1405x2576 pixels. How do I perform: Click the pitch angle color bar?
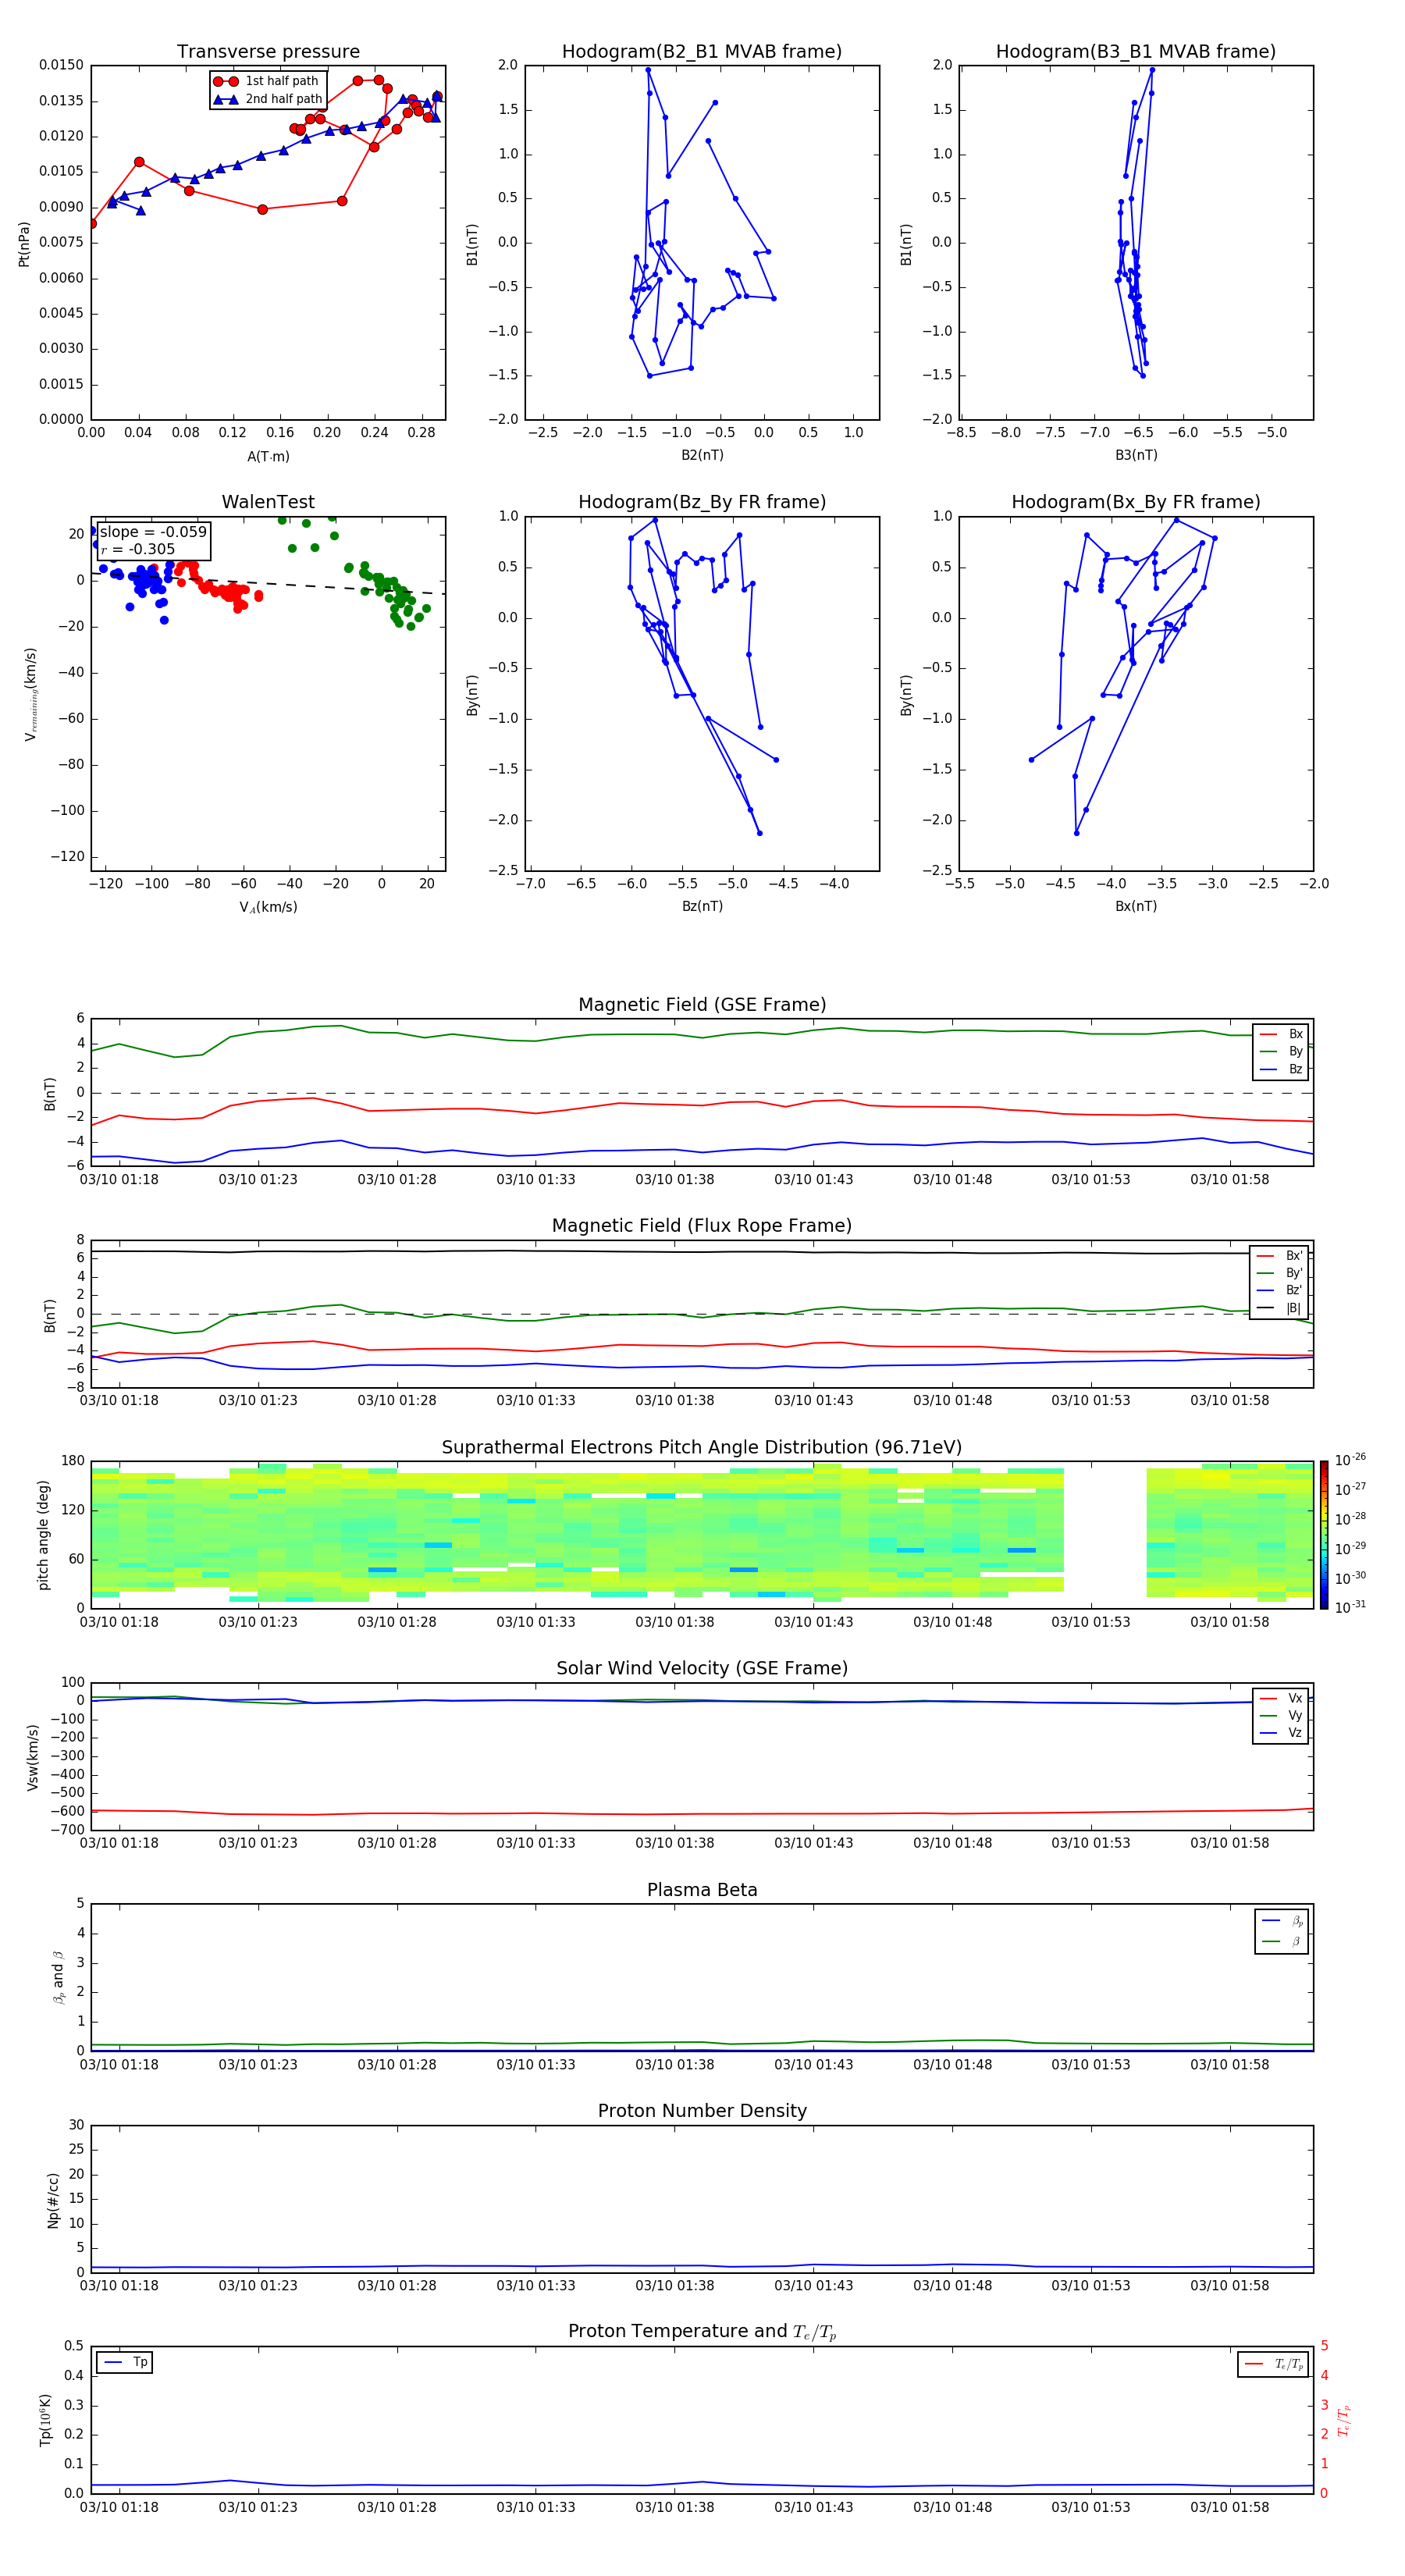click(1324, 1534)
